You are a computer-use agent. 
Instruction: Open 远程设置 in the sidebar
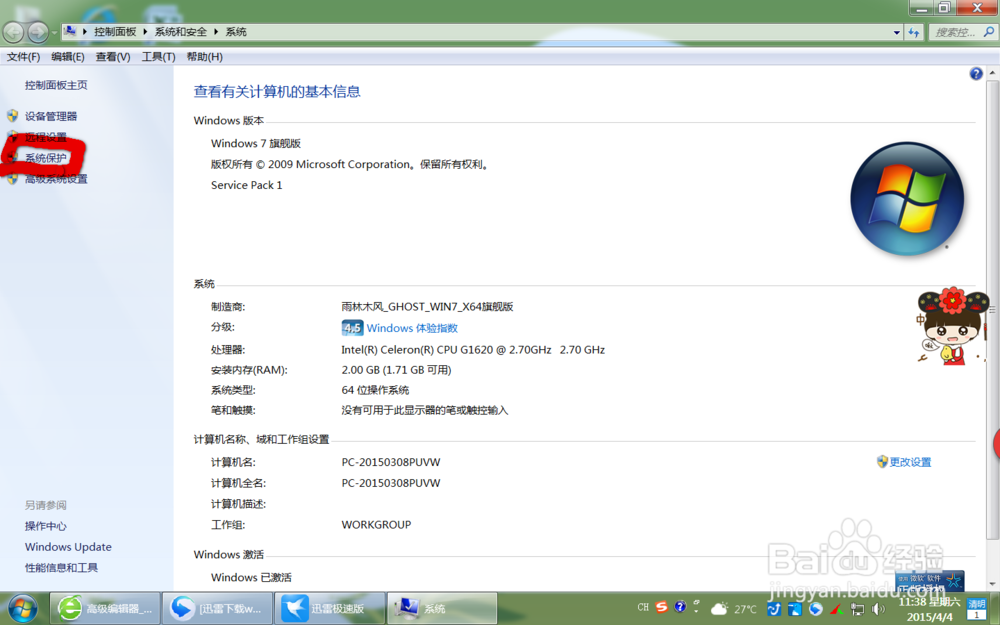click(45, 137)
